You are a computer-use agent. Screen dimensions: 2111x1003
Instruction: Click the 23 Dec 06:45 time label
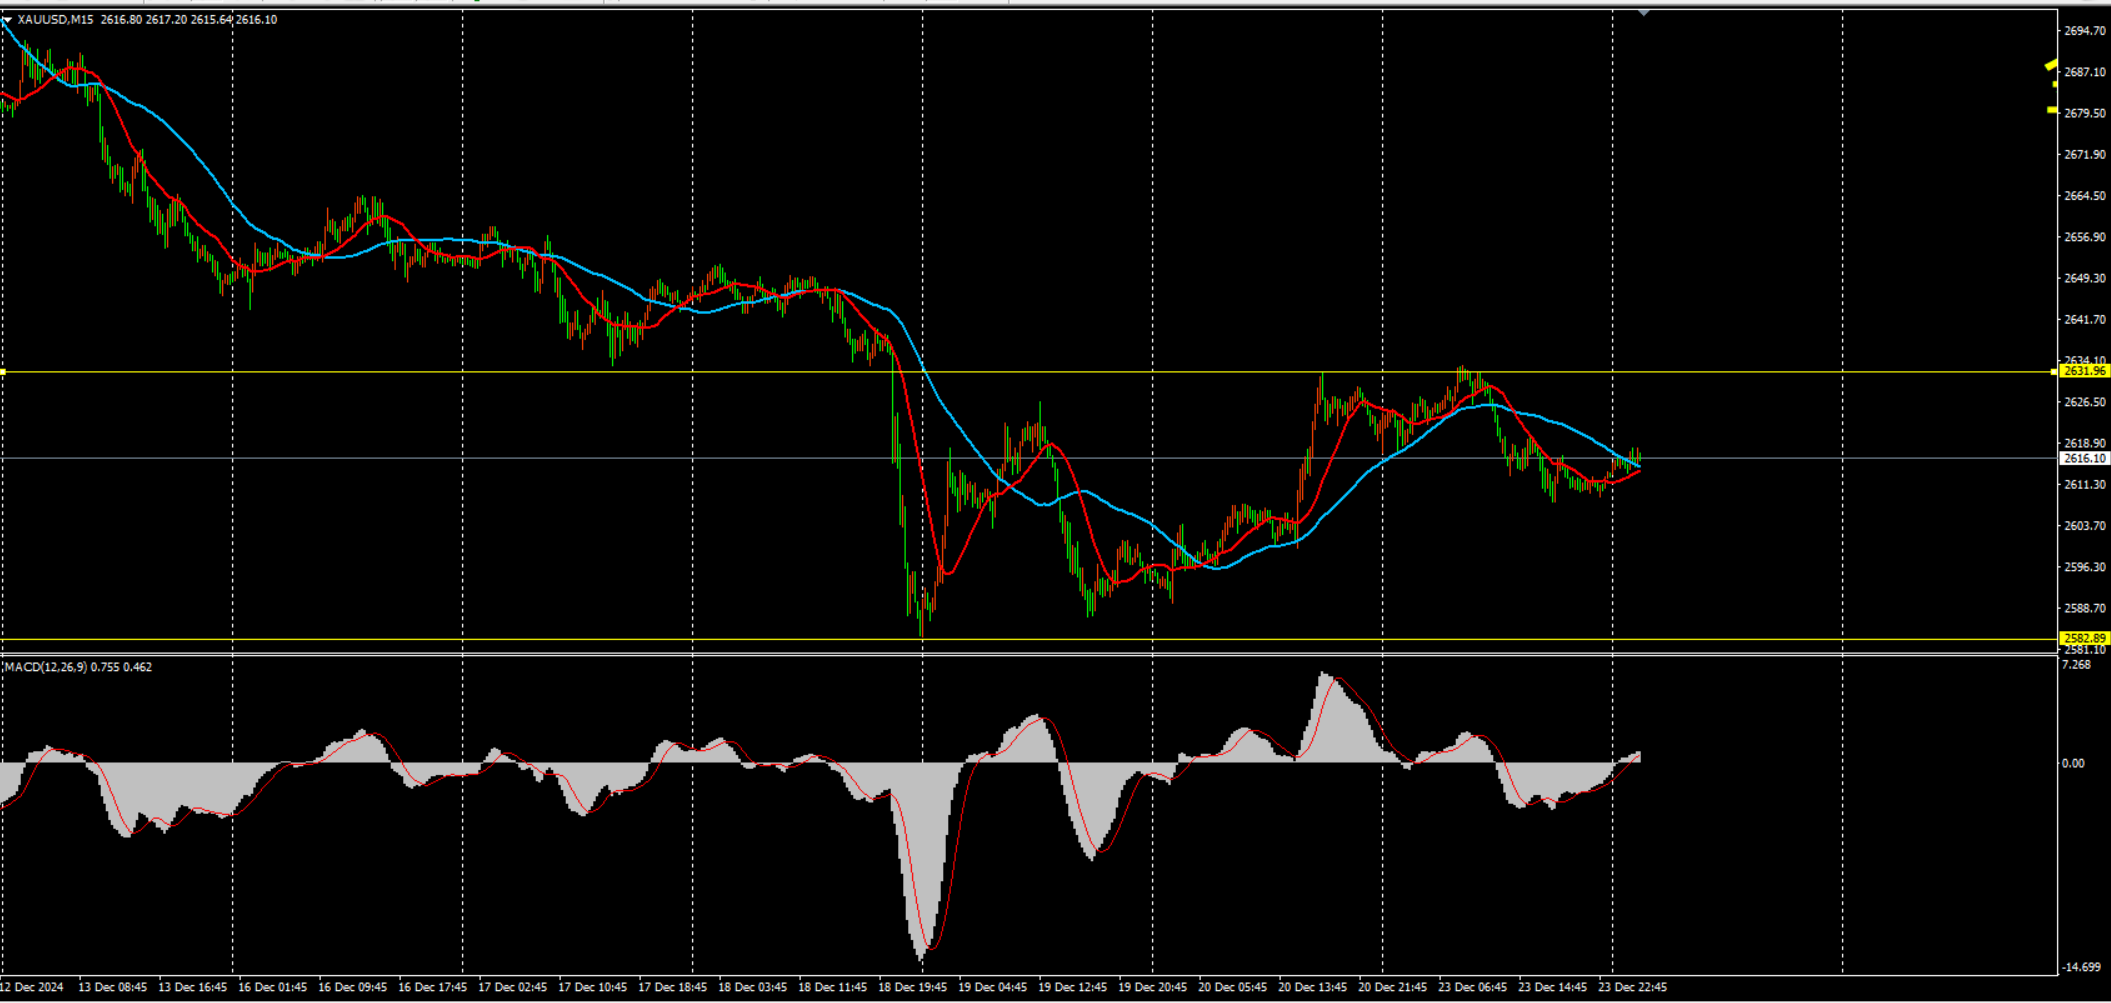pyautogui.click(x=1472, y=987)
